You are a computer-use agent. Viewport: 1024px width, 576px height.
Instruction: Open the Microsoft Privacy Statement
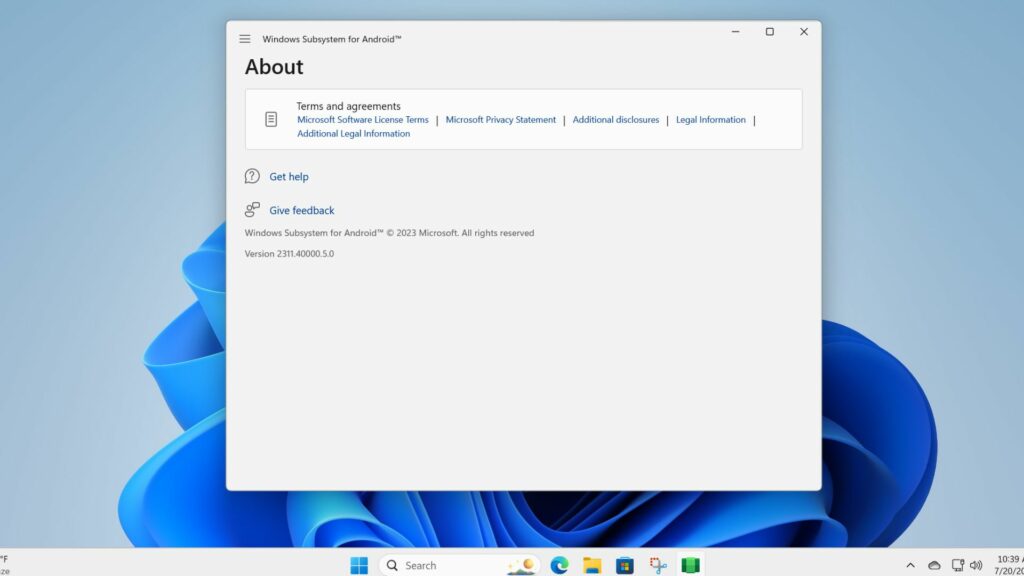click(500, 119)
